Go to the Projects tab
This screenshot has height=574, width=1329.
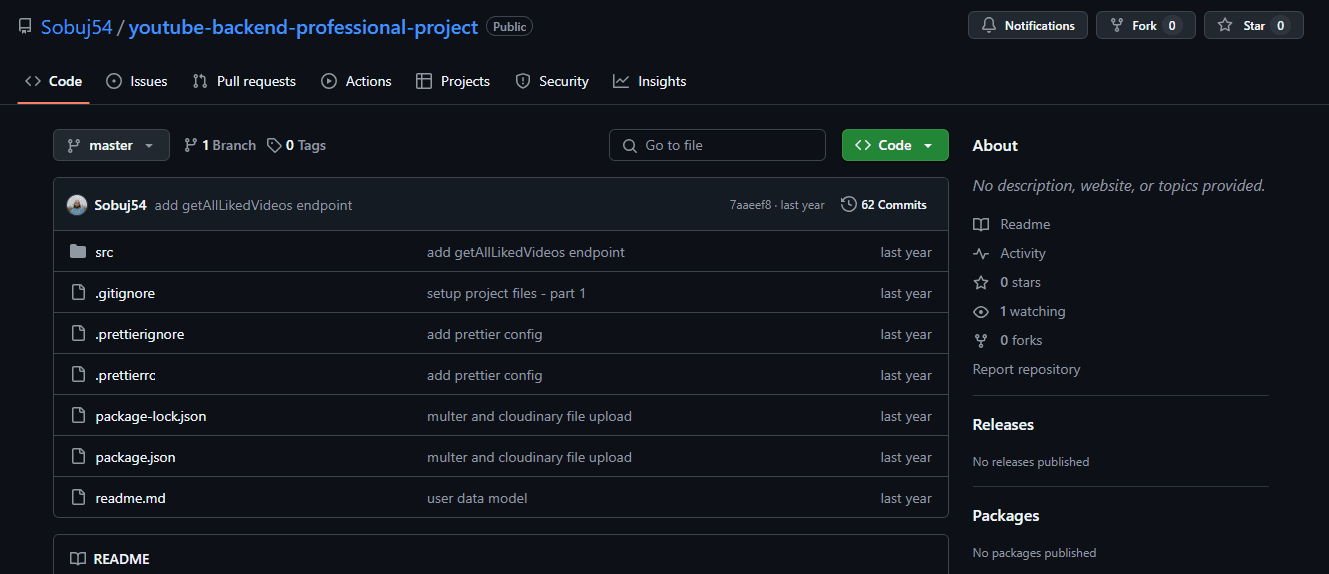click(x=453, y=81)
